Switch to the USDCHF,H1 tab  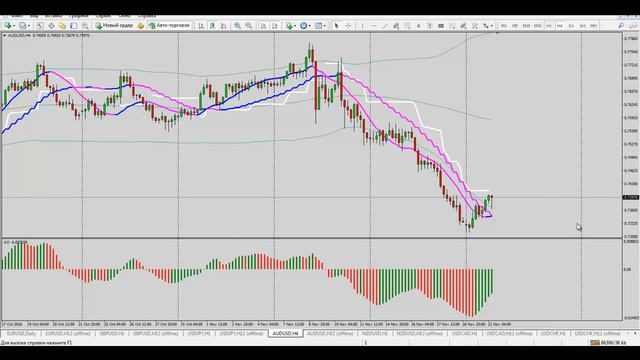pyautogui.click(x=553, y=333)
